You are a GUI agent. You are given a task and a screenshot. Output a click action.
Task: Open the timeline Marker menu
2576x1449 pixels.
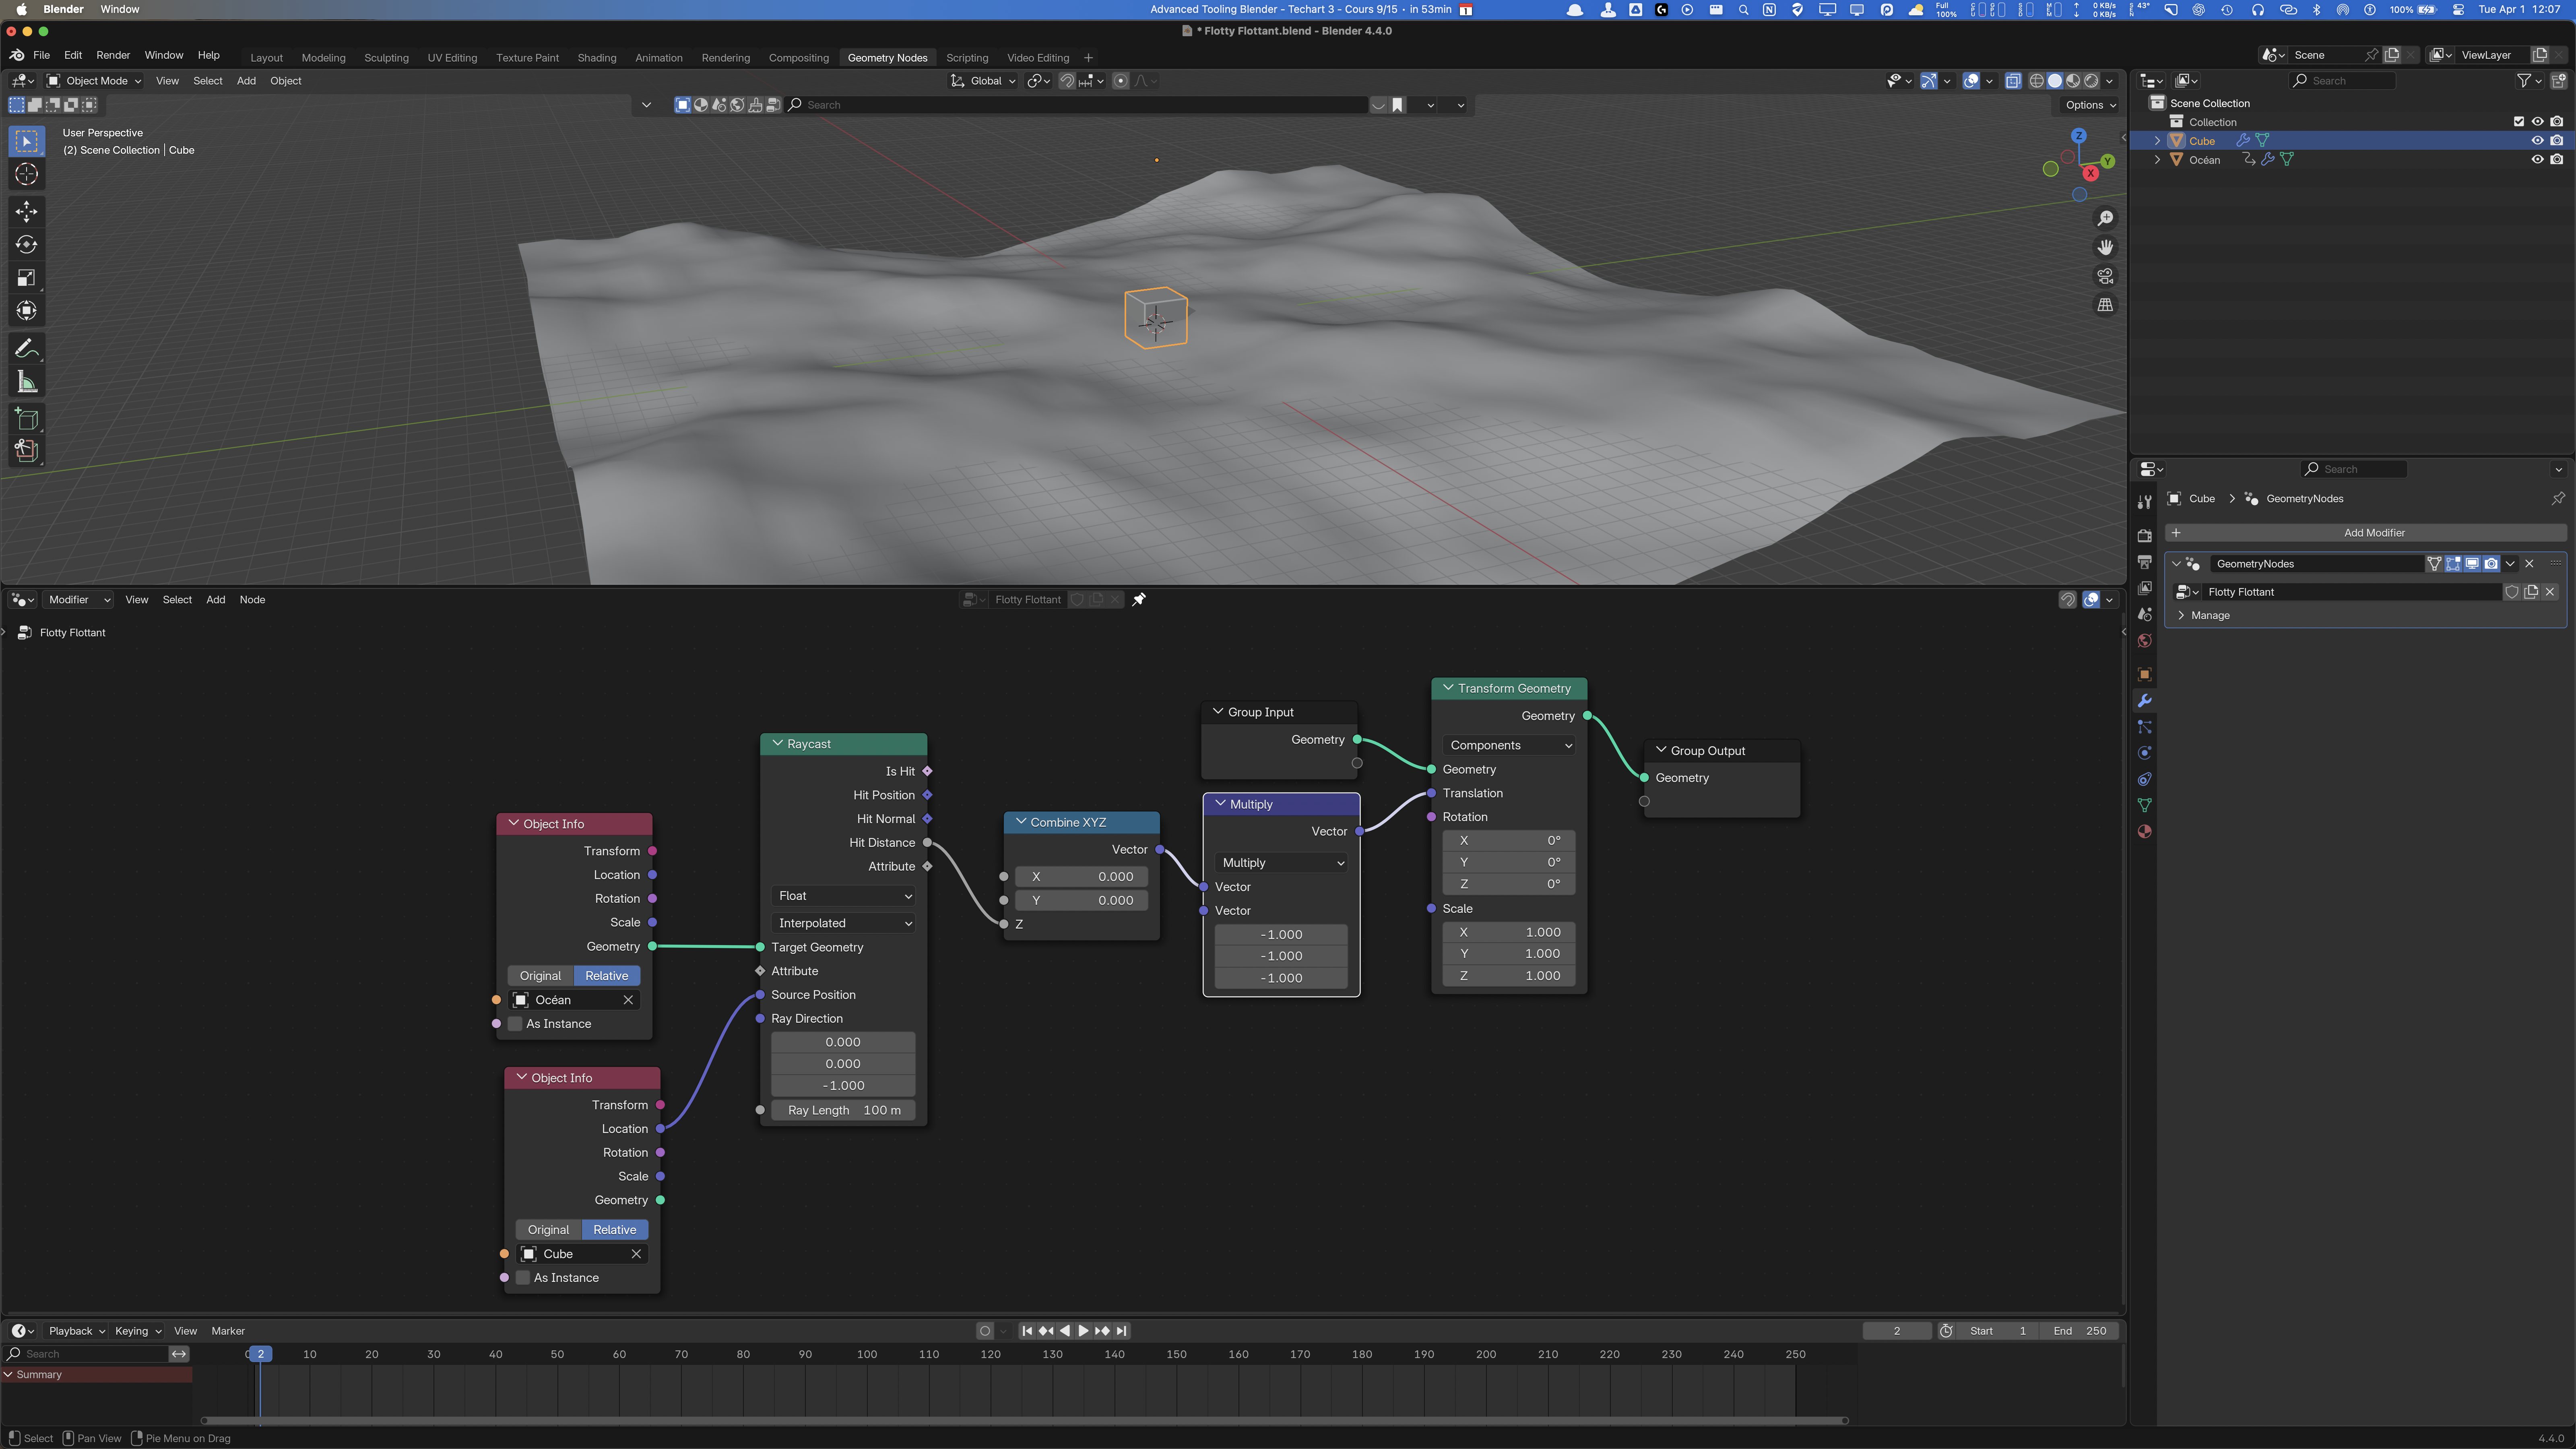click(228, 1331)
